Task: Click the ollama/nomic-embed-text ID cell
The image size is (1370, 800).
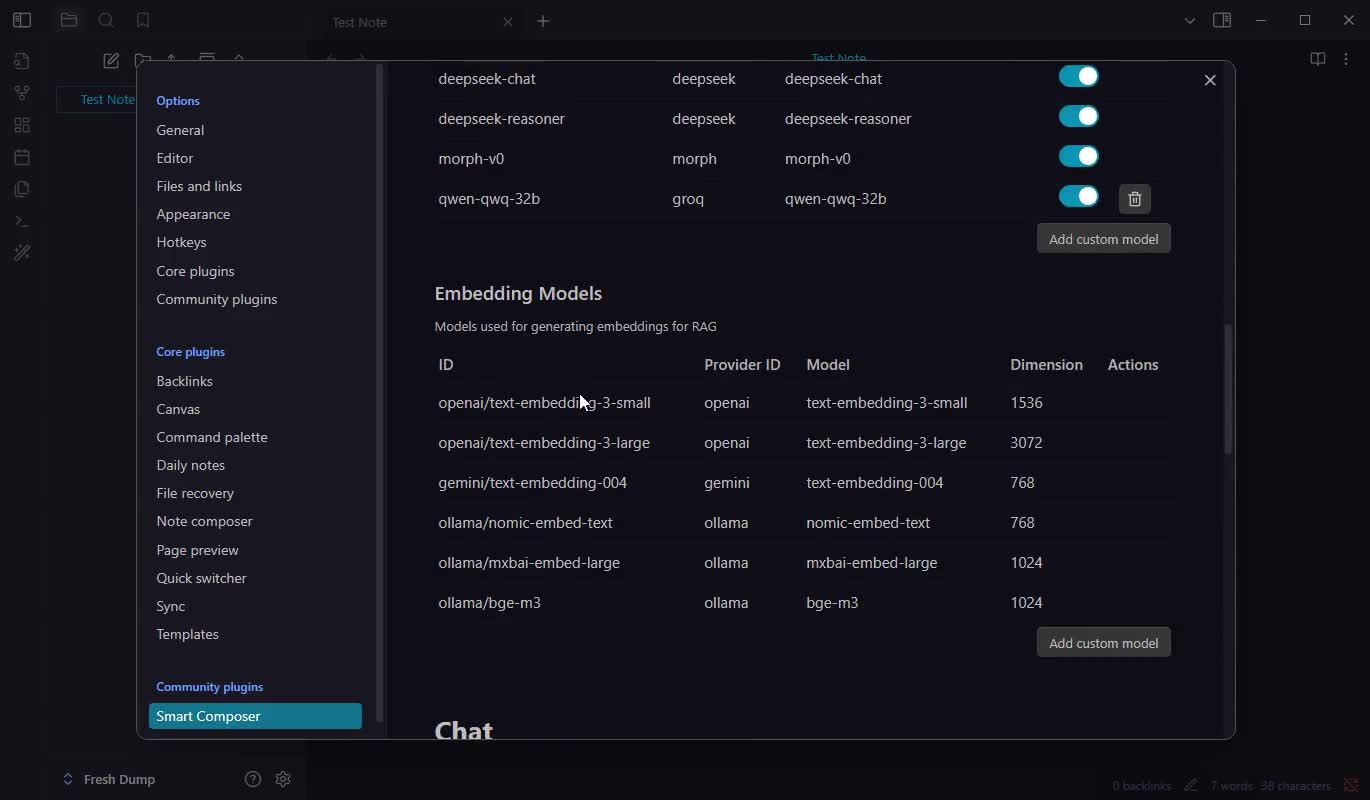Action: (525, 523)
